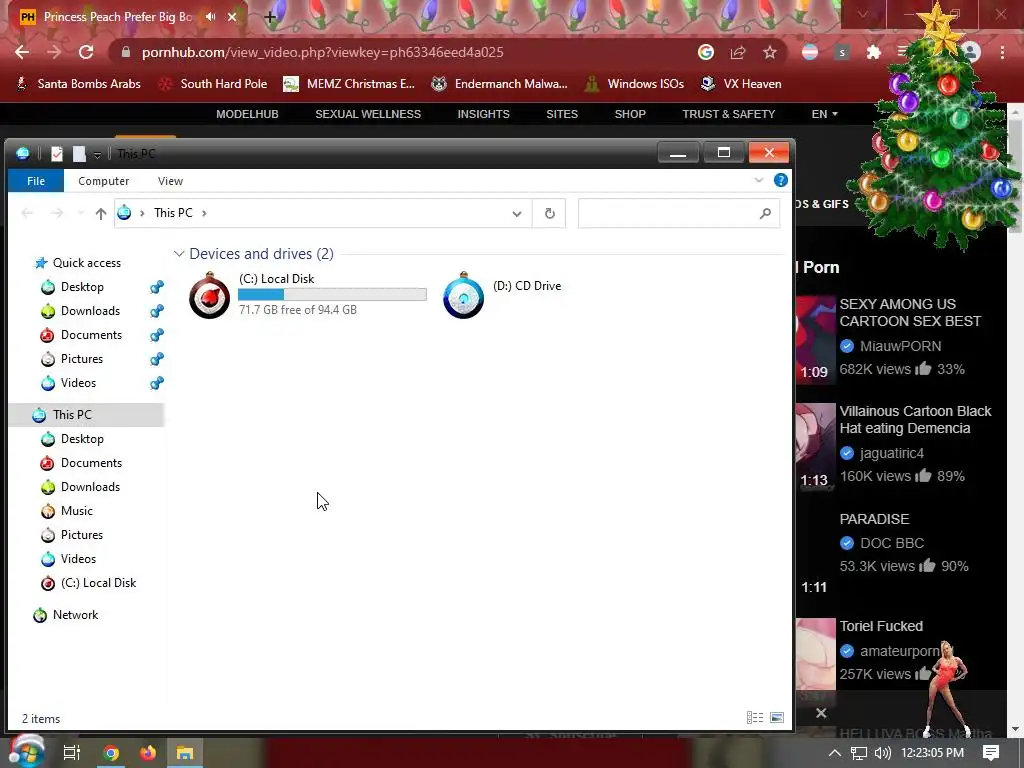The image size is (1024, 768).
Task: Select Network in the navigation pane
Action: pos(75,615)
